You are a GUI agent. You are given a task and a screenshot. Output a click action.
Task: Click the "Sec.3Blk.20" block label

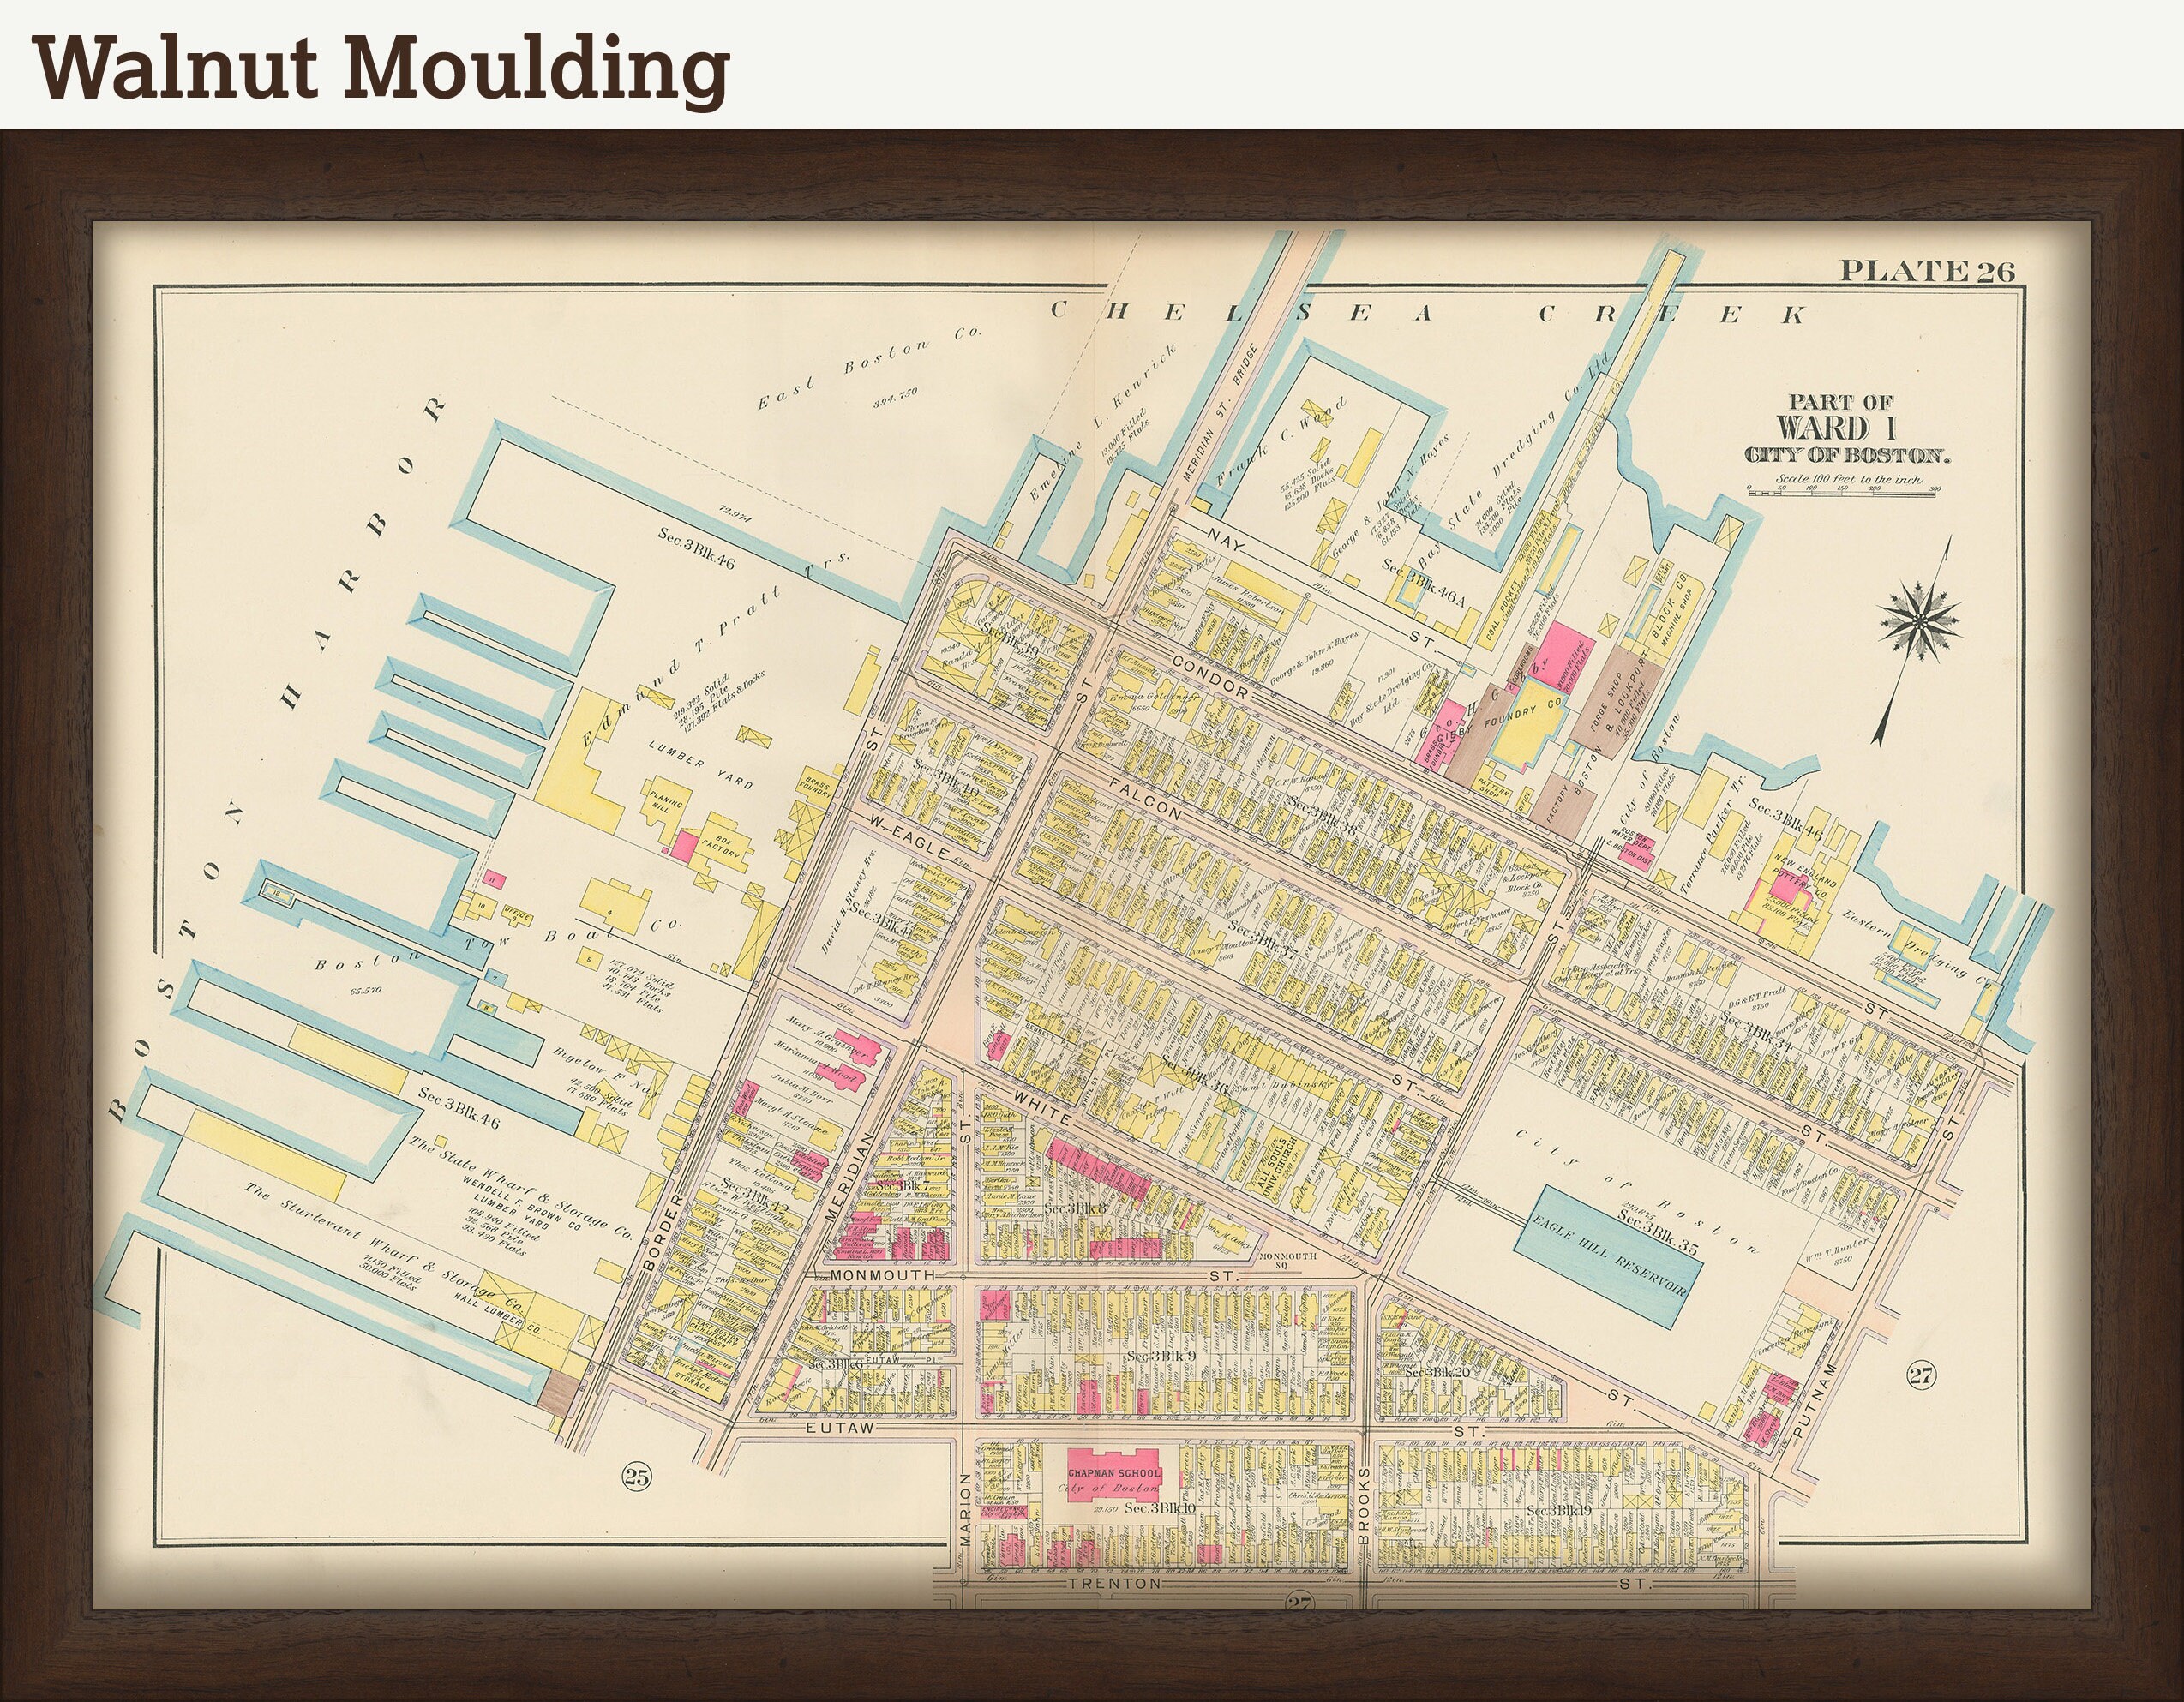1437,1373
